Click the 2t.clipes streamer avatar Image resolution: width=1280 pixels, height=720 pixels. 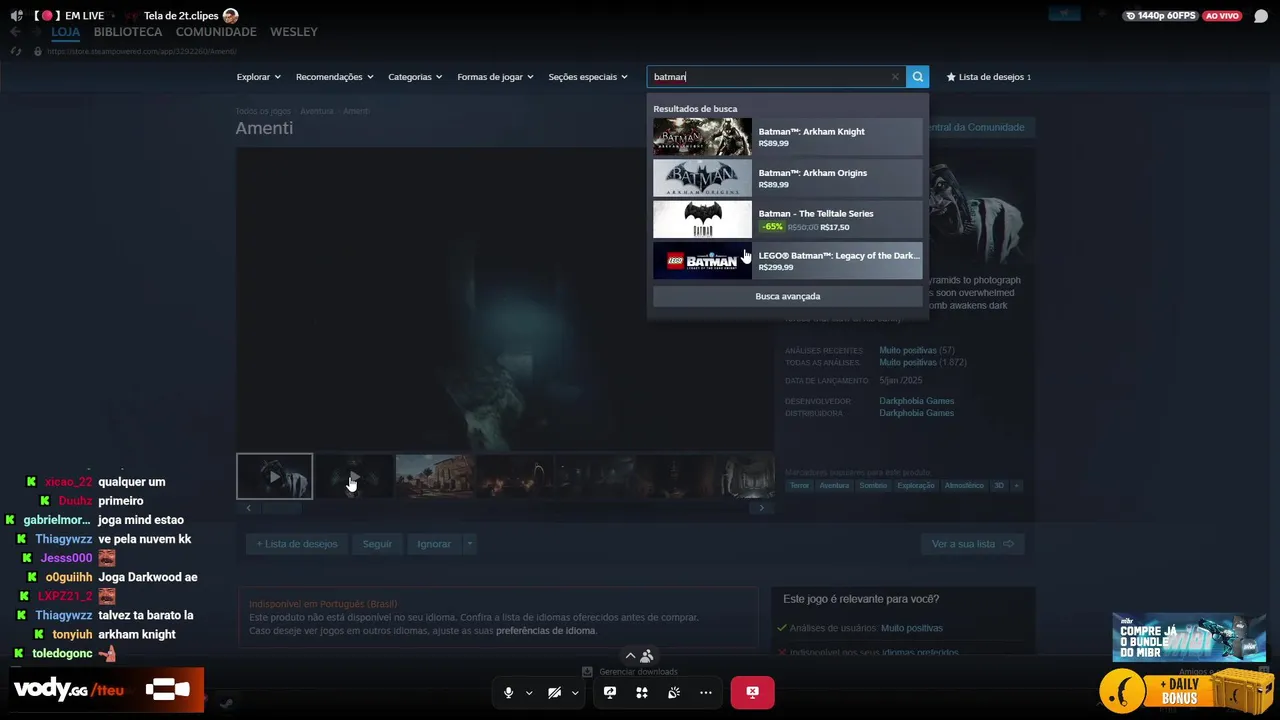[x=231, y=16]
